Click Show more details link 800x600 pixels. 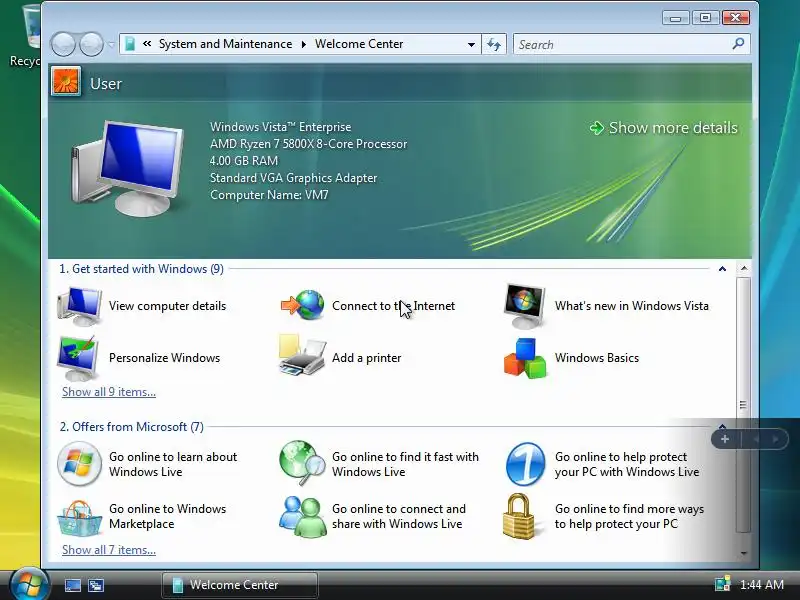coord(664,128)
